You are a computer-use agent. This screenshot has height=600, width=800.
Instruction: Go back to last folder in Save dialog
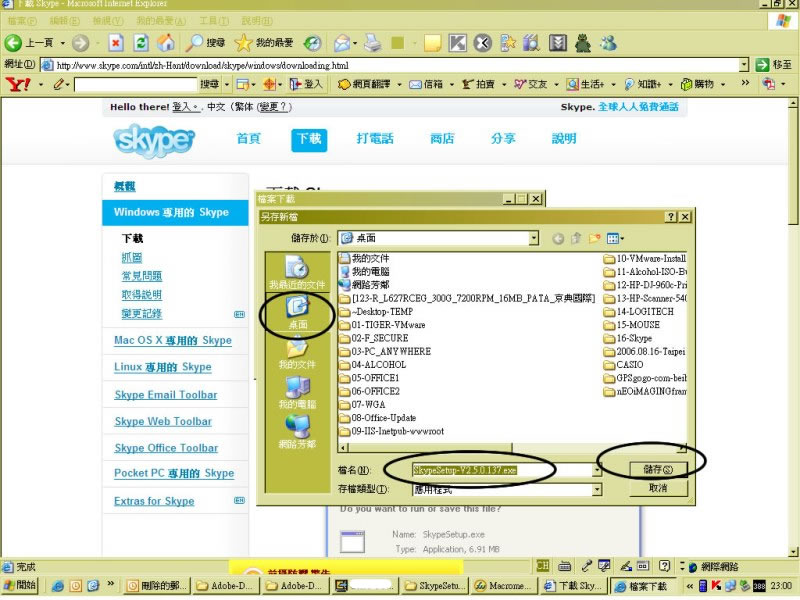(x=558, y=238)
